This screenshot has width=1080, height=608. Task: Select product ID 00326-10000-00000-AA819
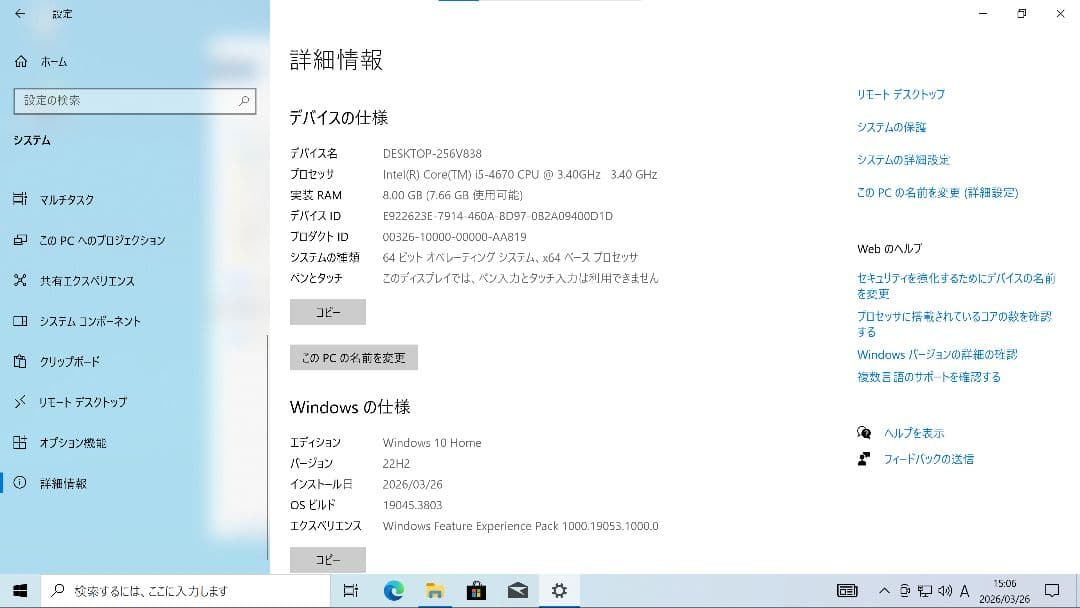[x=454, y=237]
